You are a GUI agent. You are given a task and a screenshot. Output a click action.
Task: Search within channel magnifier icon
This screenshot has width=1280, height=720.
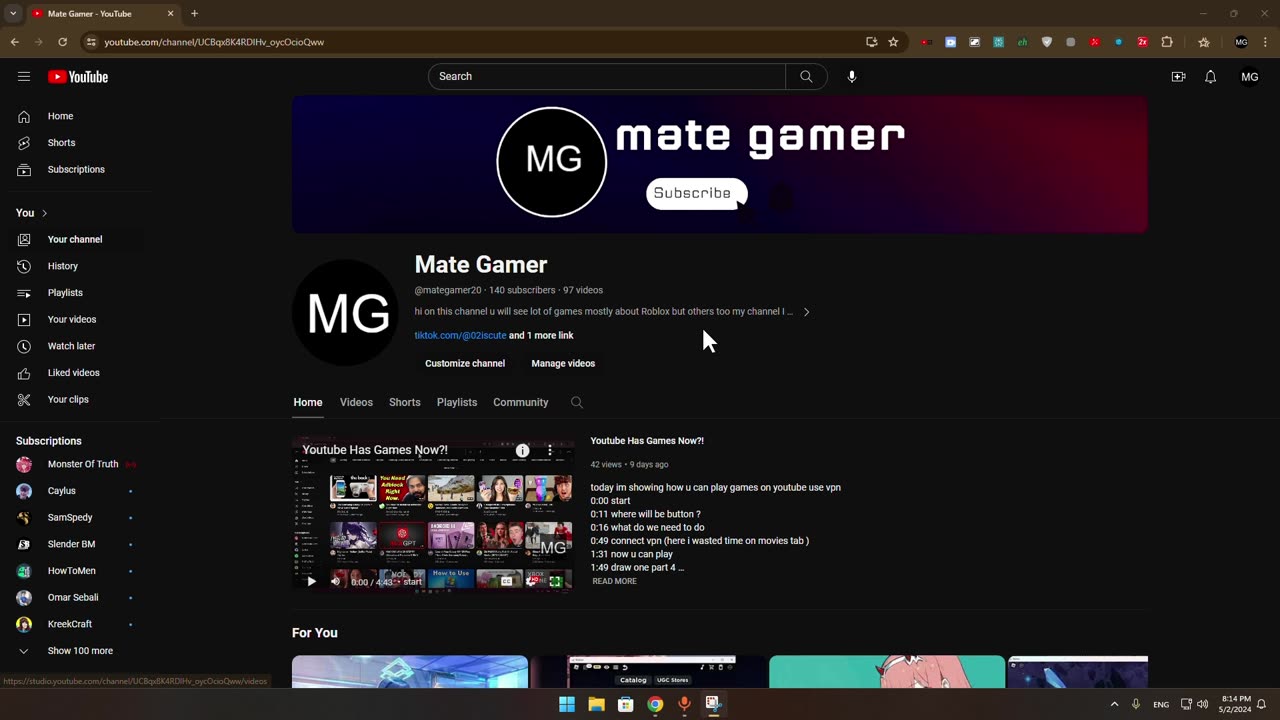(x=577, y=402)
